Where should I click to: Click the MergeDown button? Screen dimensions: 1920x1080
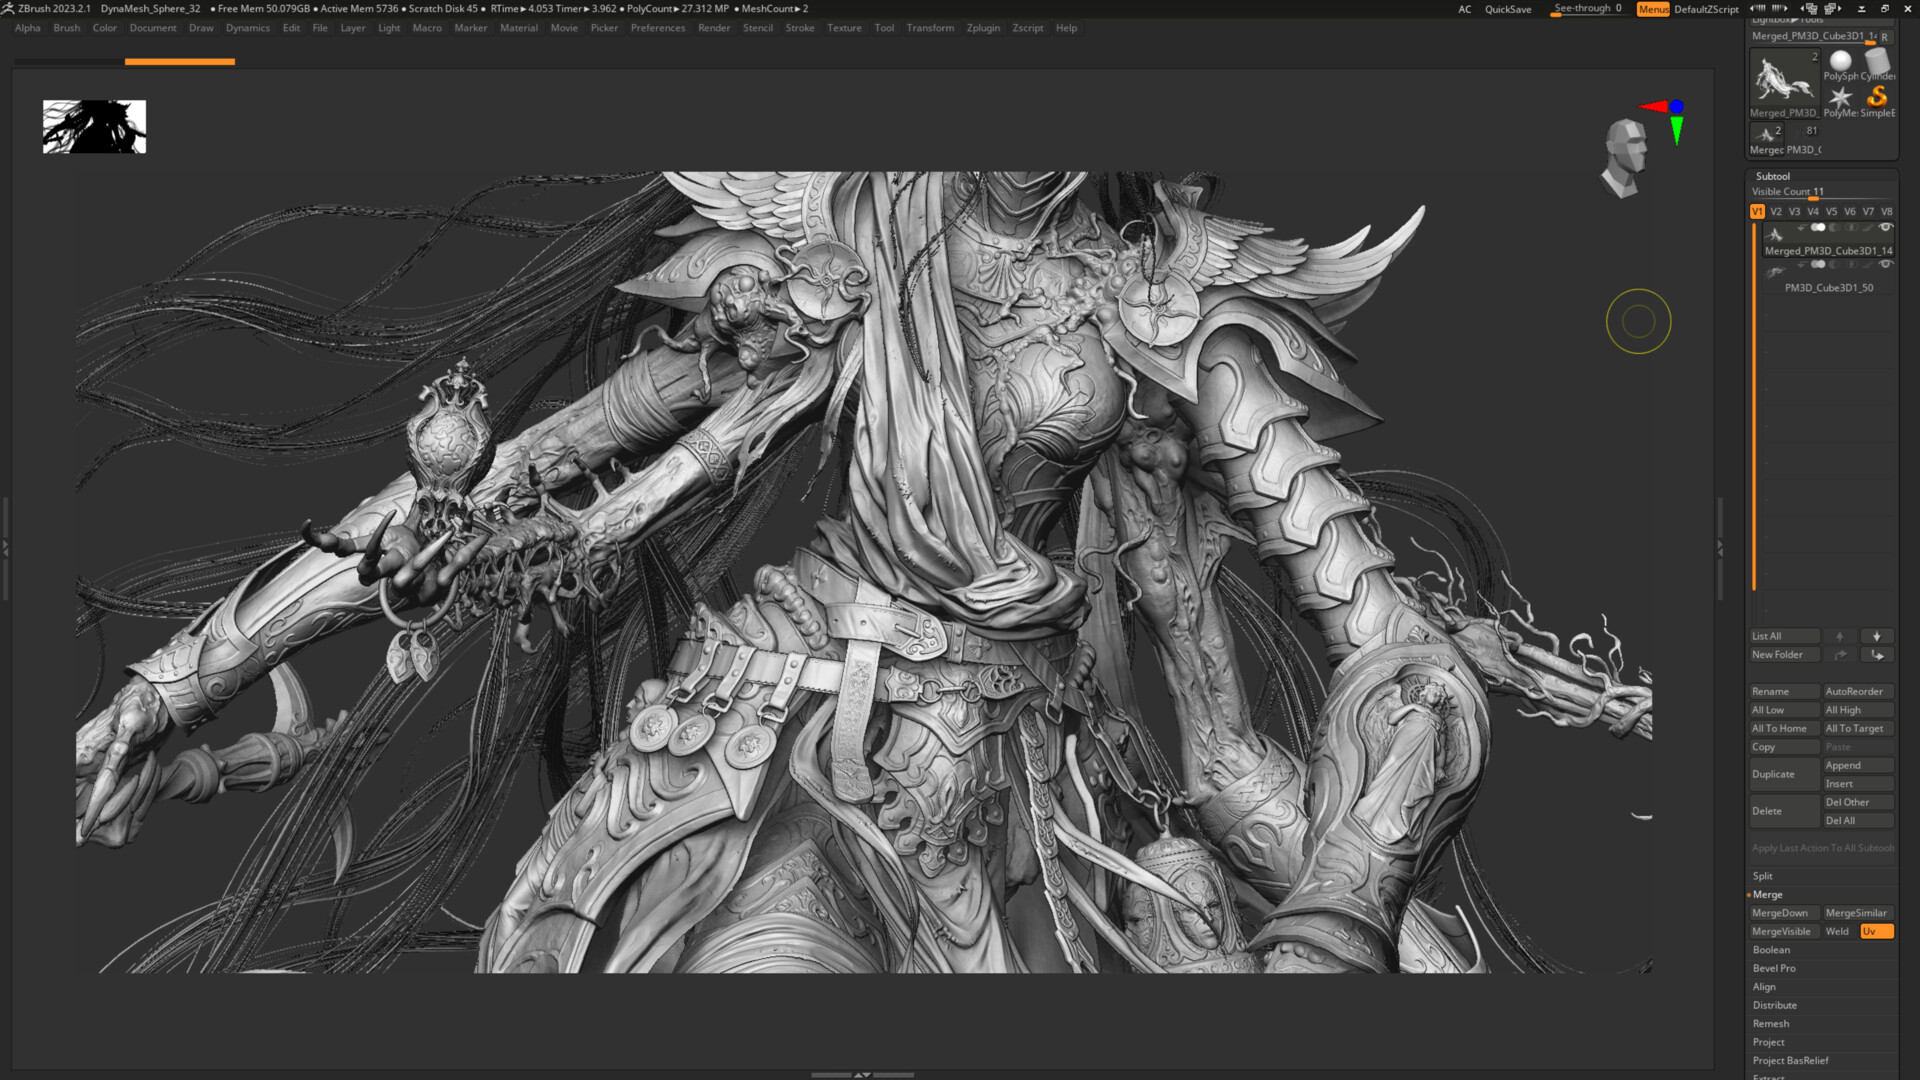tap(1780, 913)
